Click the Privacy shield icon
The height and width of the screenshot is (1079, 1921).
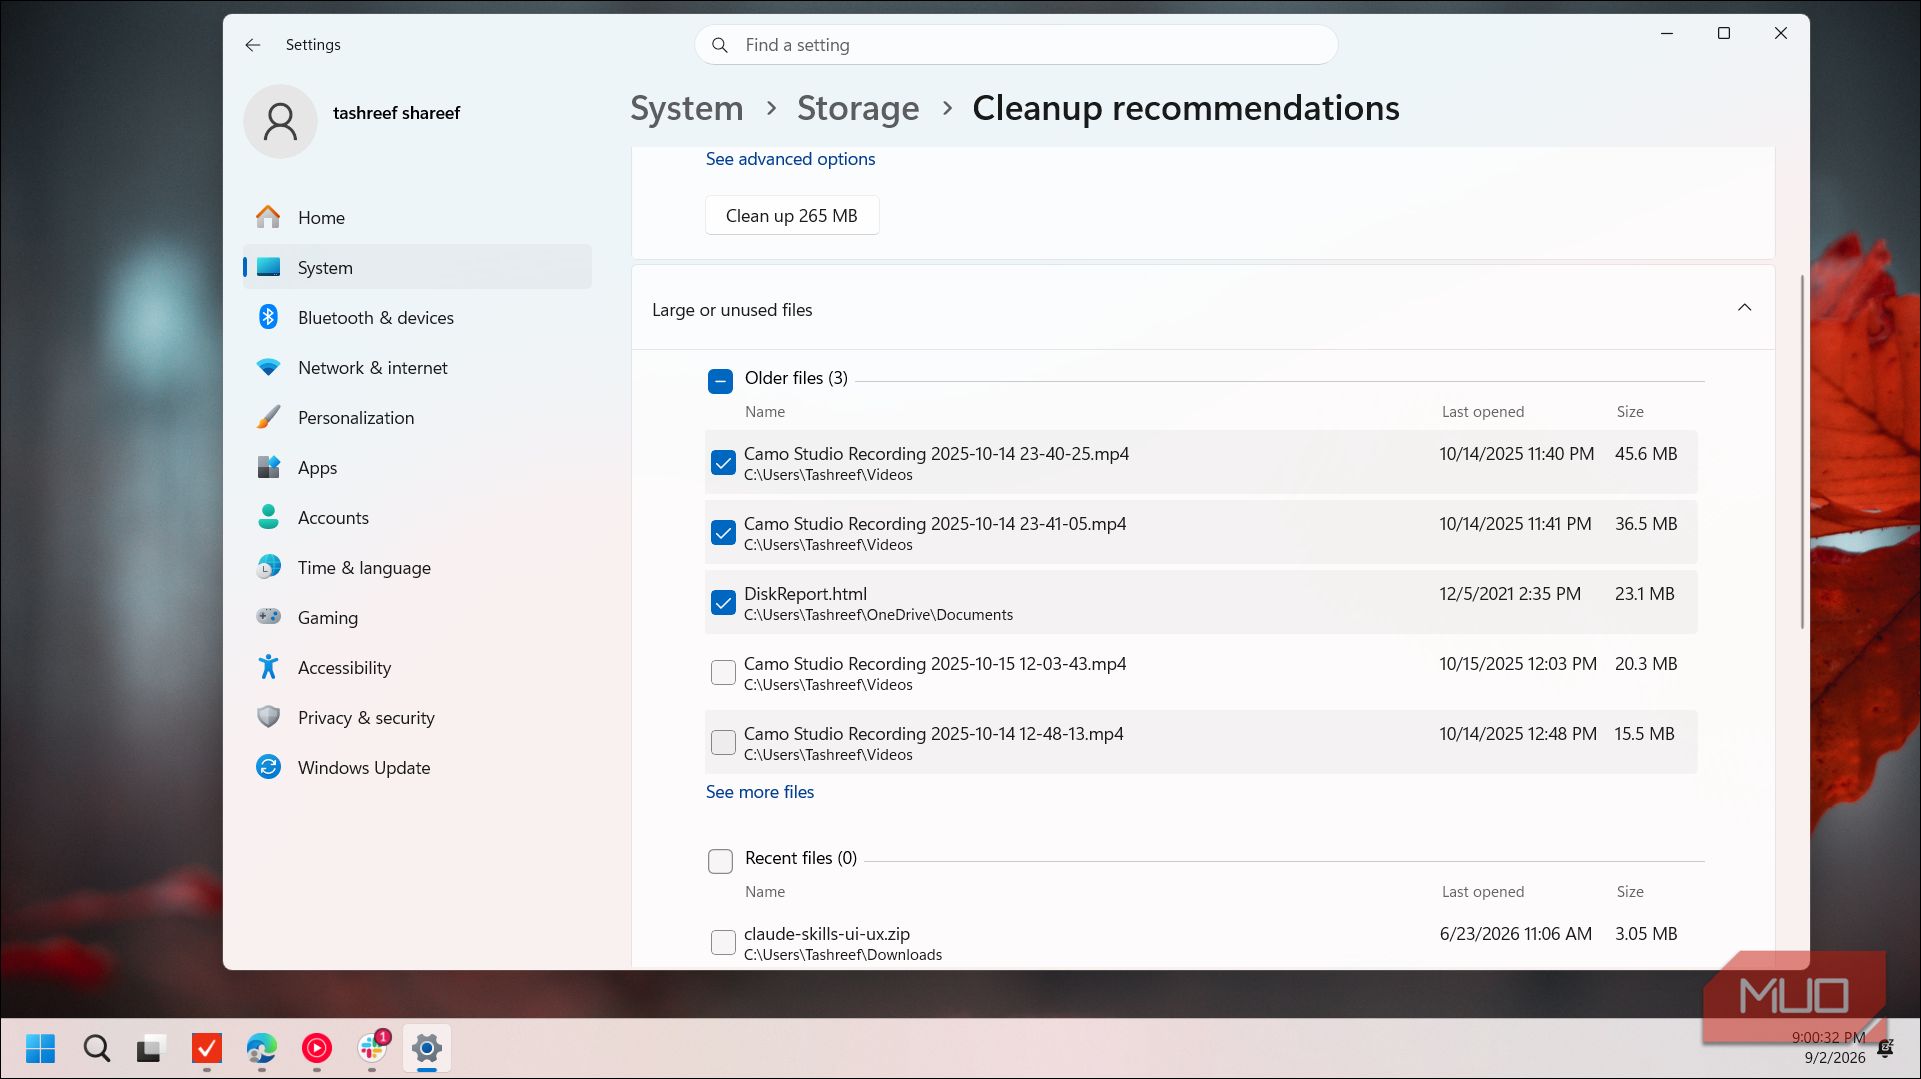point(268,717)
